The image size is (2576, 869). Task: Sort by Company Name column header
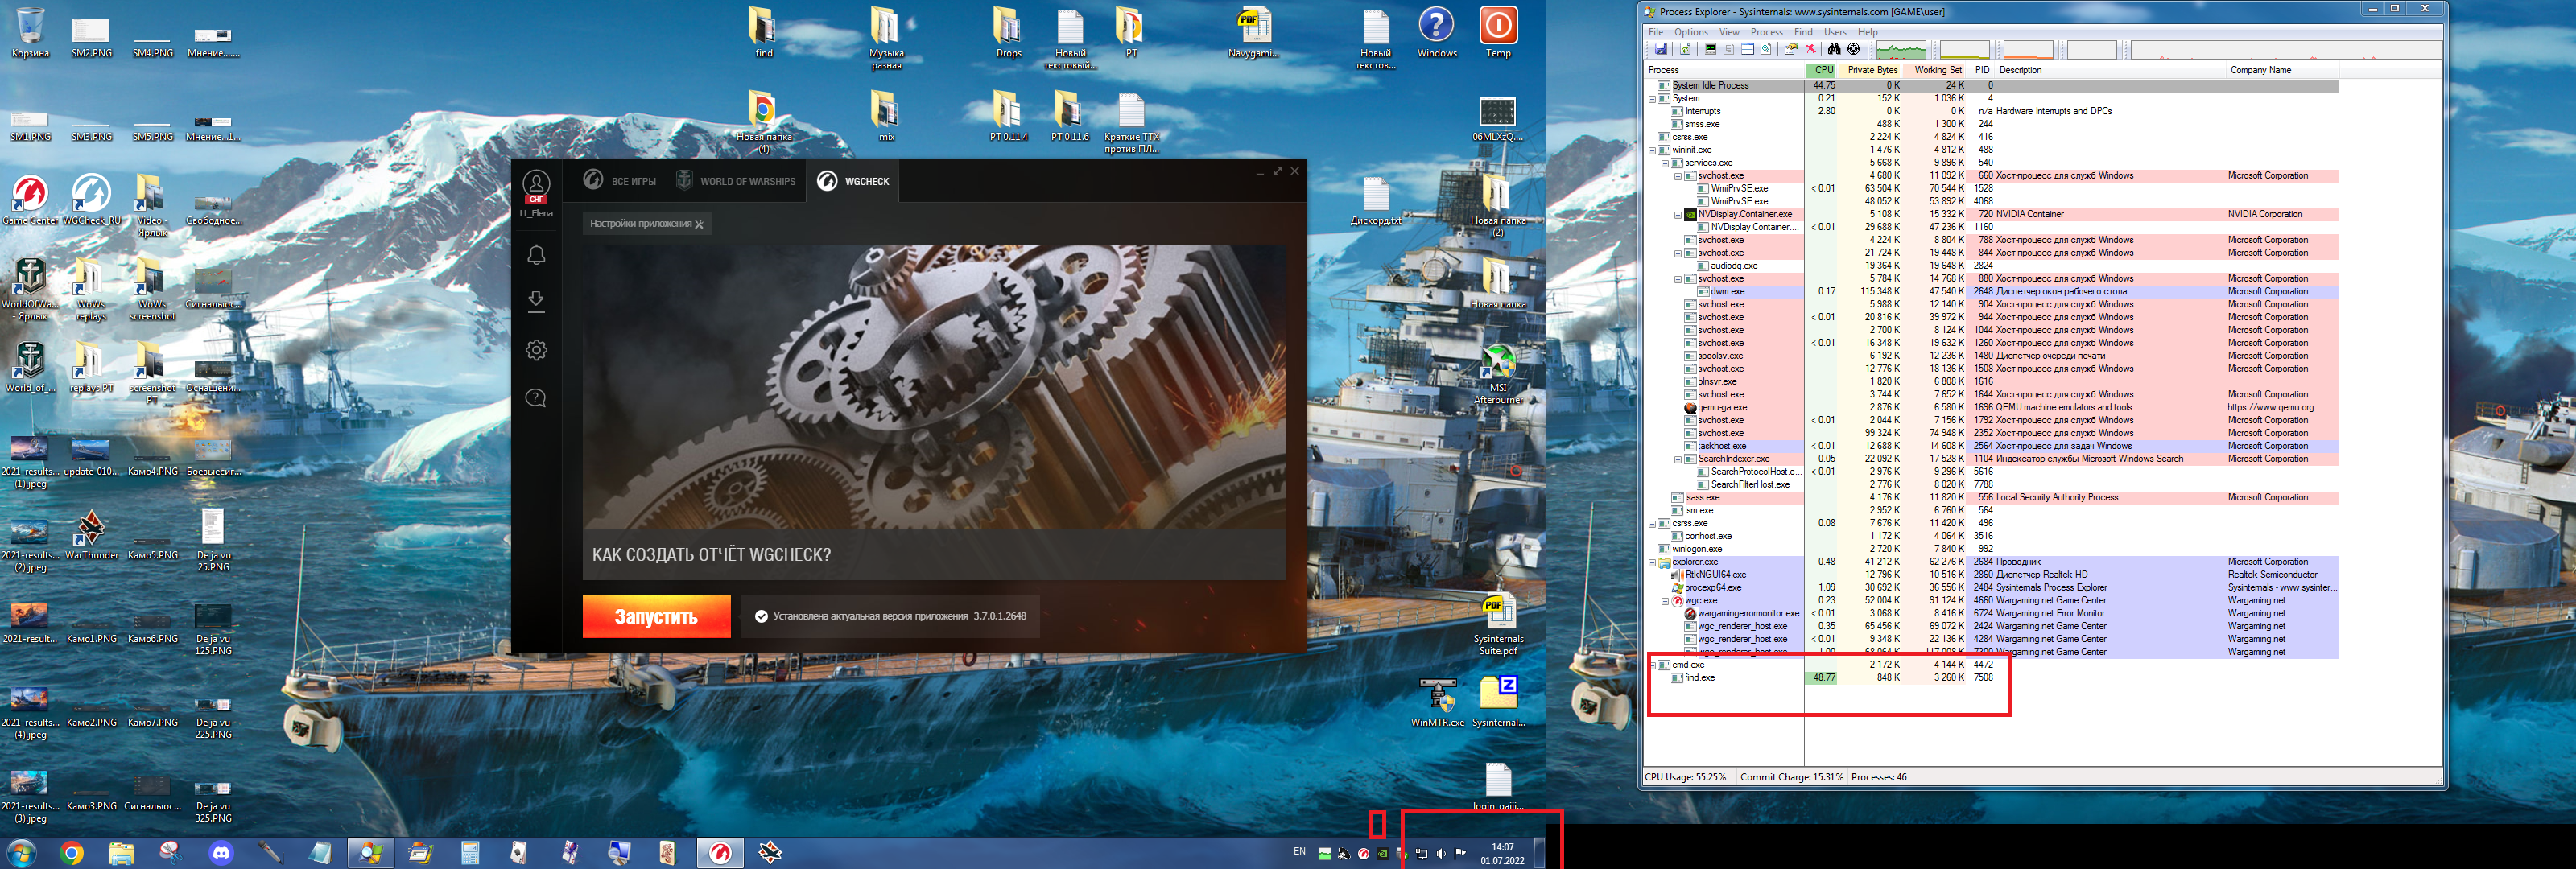2282,70
